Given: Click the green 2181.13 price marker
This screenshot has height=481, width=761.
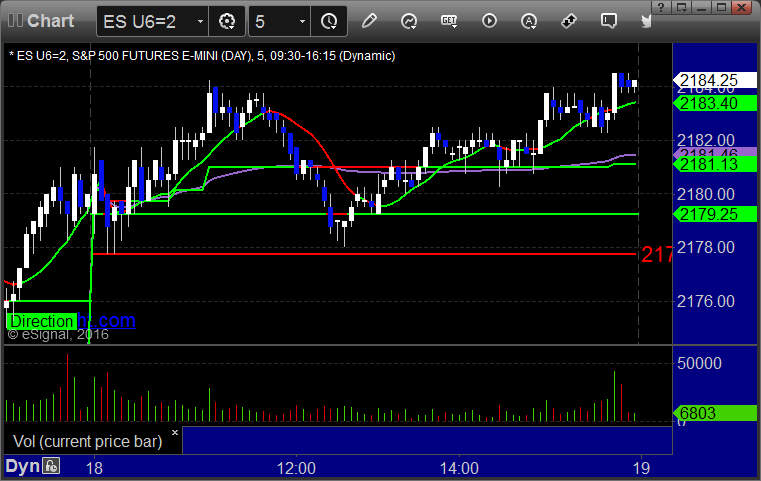Looking at the screenshot, I should click(x=714, y=164).
